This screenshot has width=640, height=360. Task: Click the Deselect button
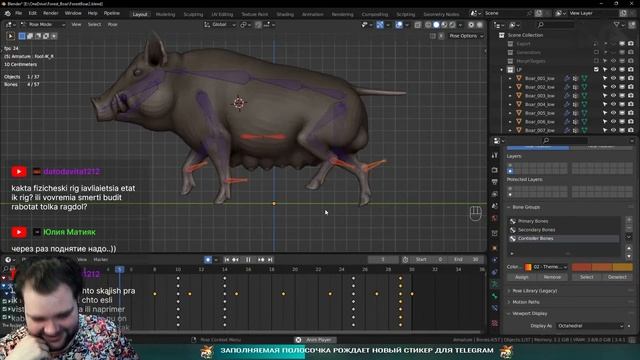point(617,277)
